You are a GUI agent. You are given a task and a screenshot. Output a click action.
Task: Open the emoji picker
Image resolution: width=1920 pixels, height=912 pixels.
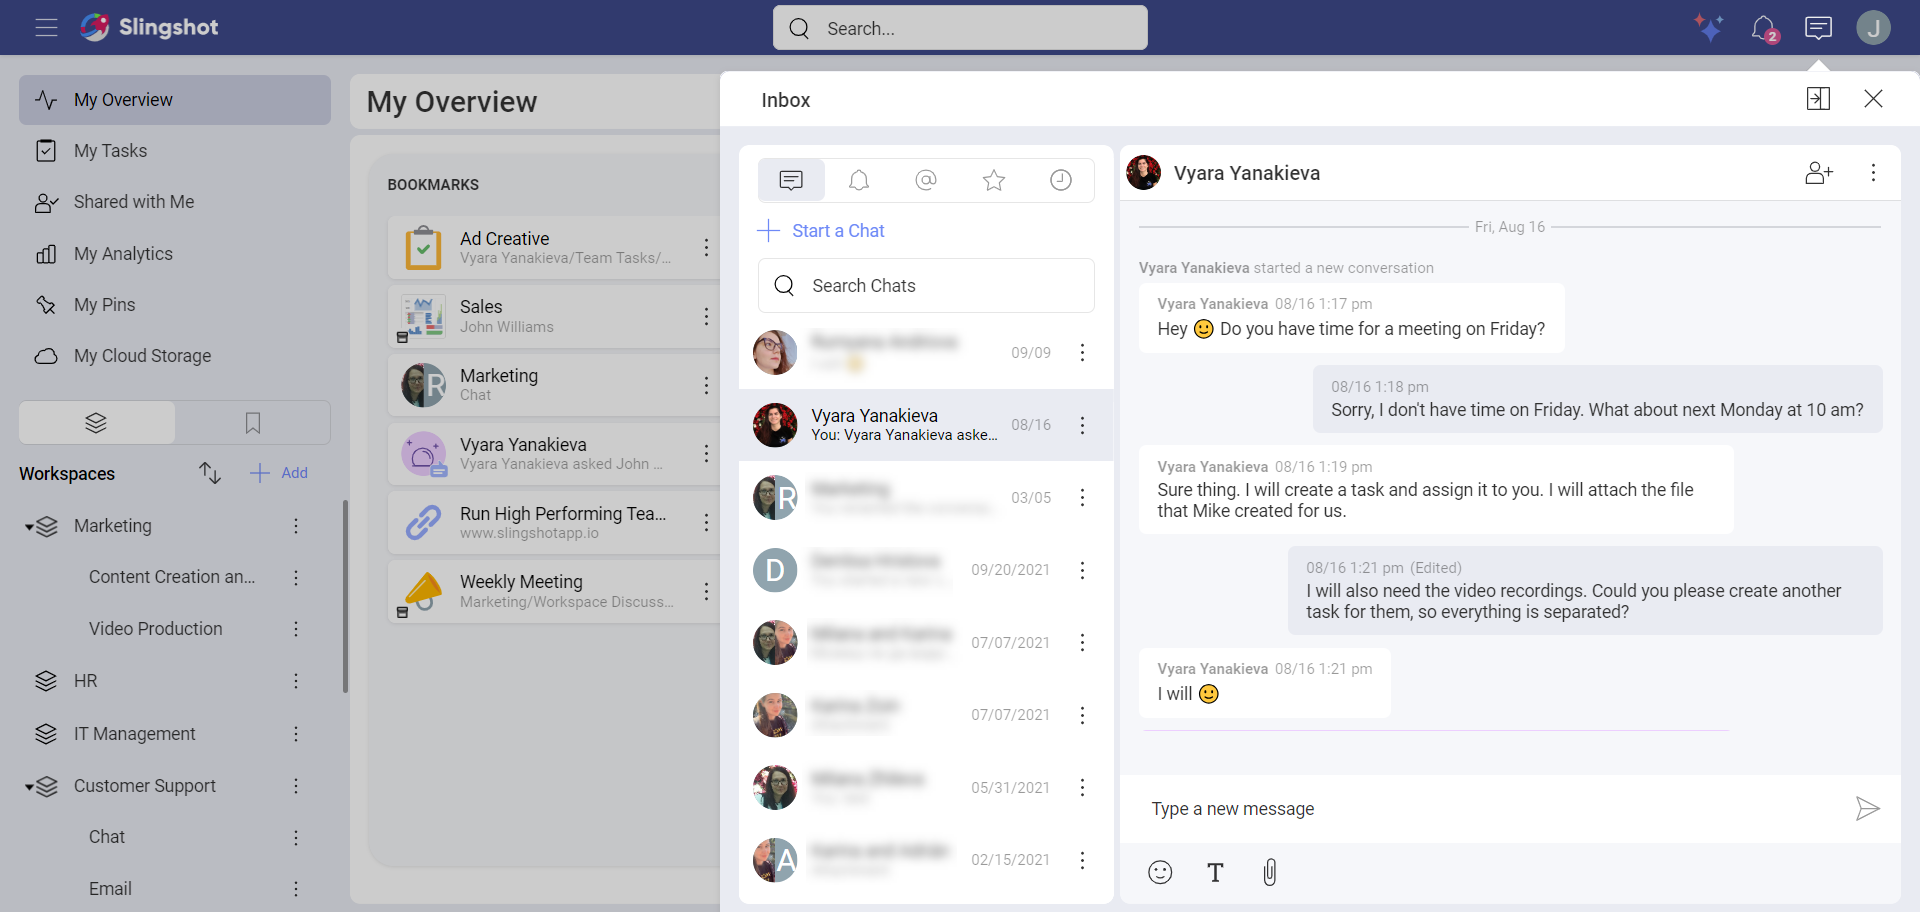pyautogui.click(x=1160, y=872)
